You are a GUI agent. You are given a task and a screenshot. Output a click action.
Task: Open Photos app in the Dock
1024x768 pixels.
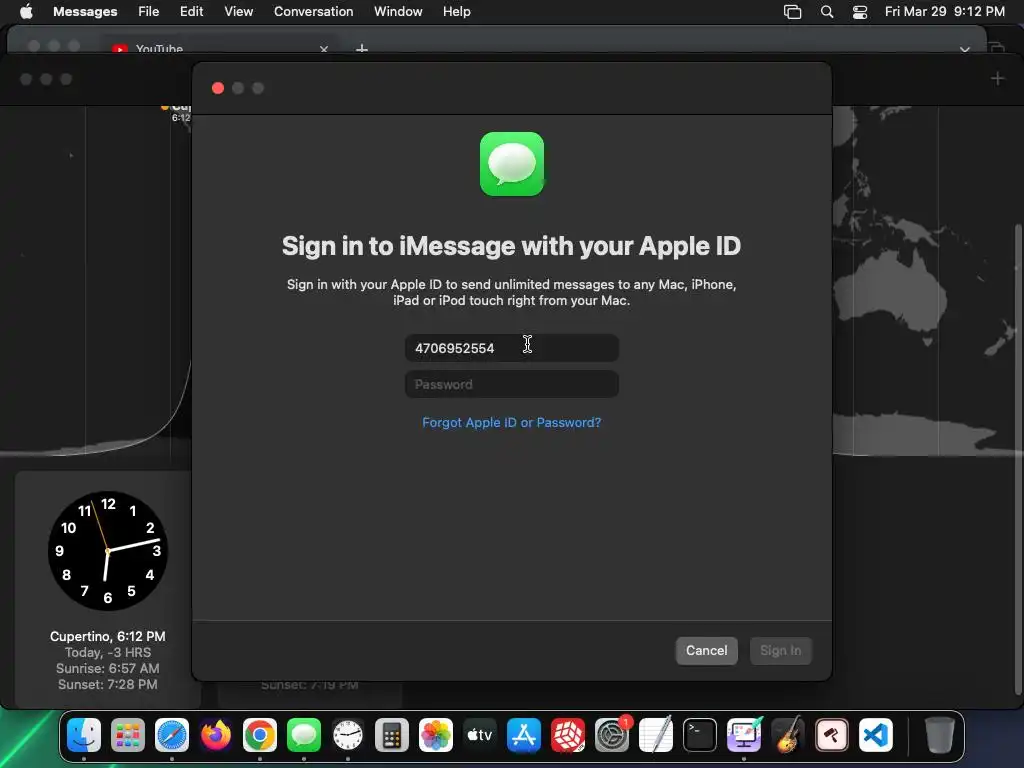pos(436,735)
